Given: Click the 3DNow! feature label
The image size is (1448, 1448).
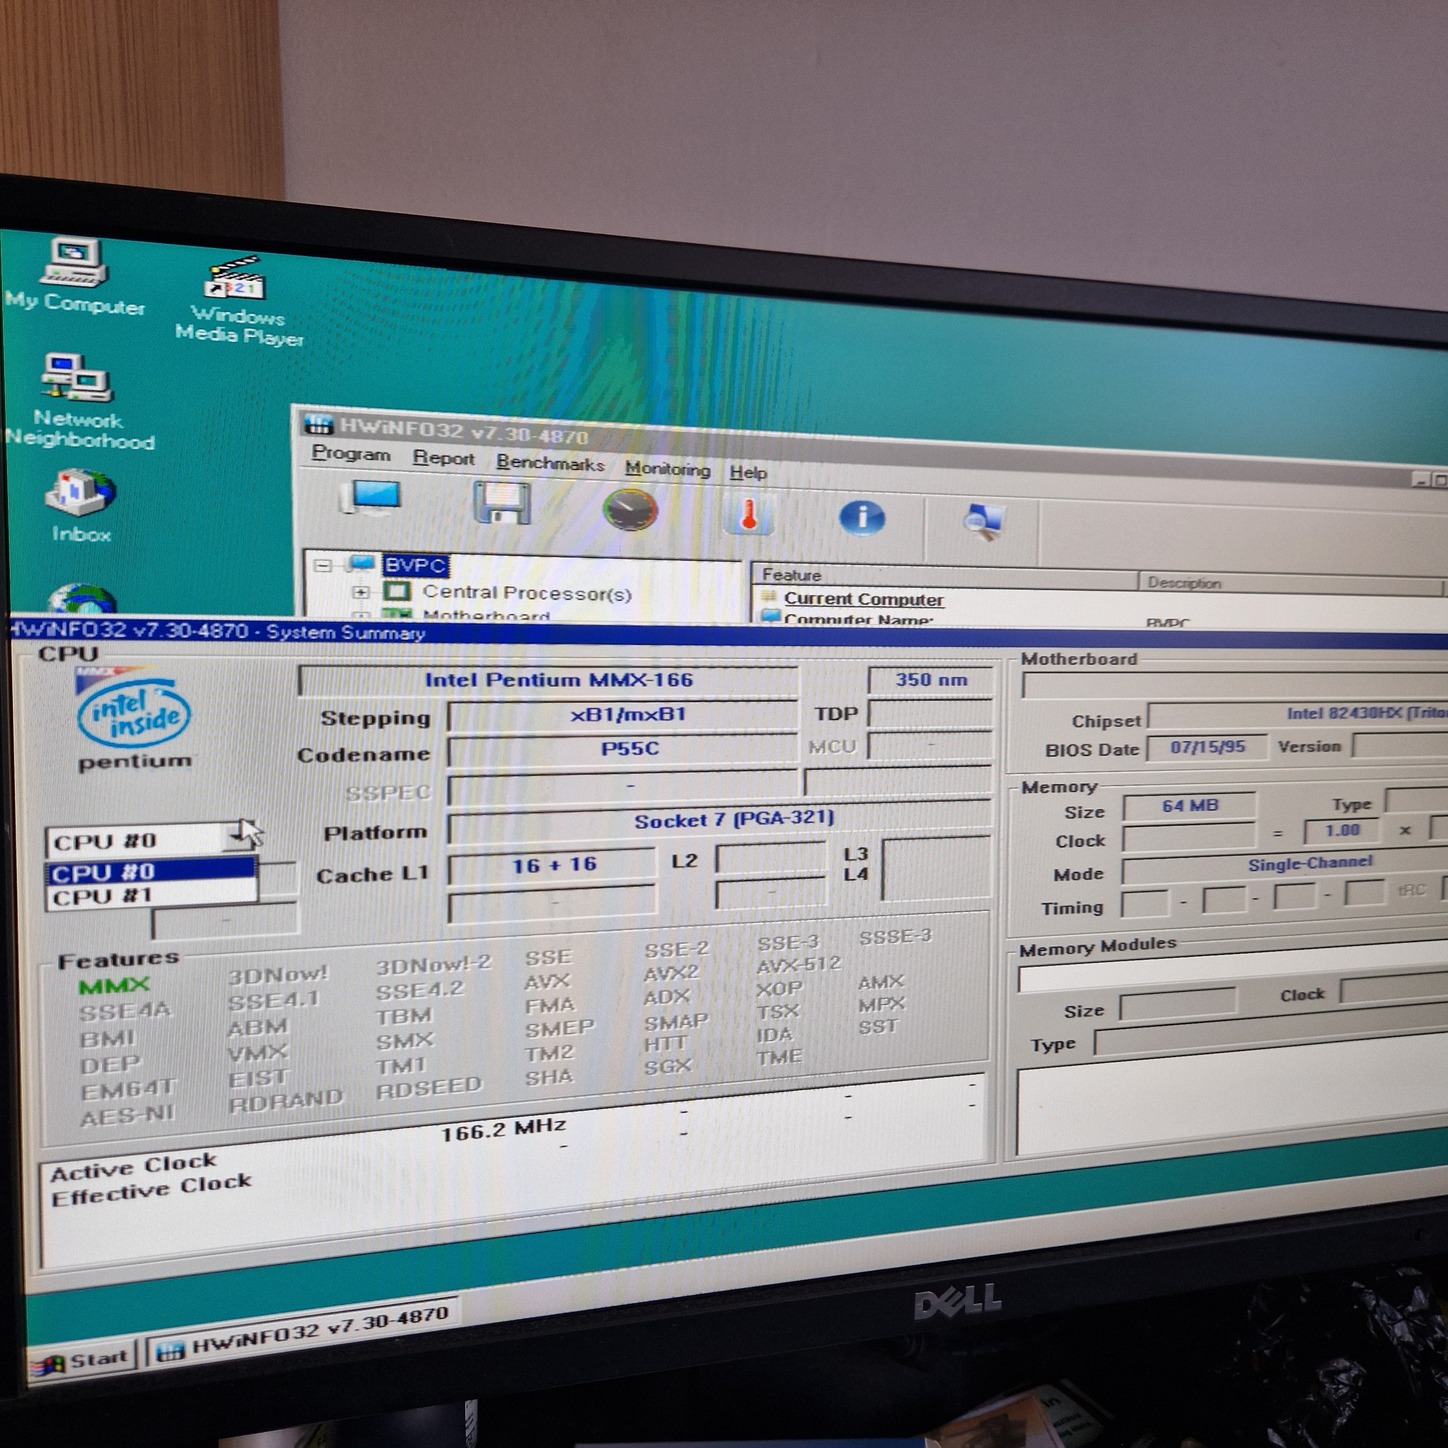Looking at the screenshot, I should [277, 976].
